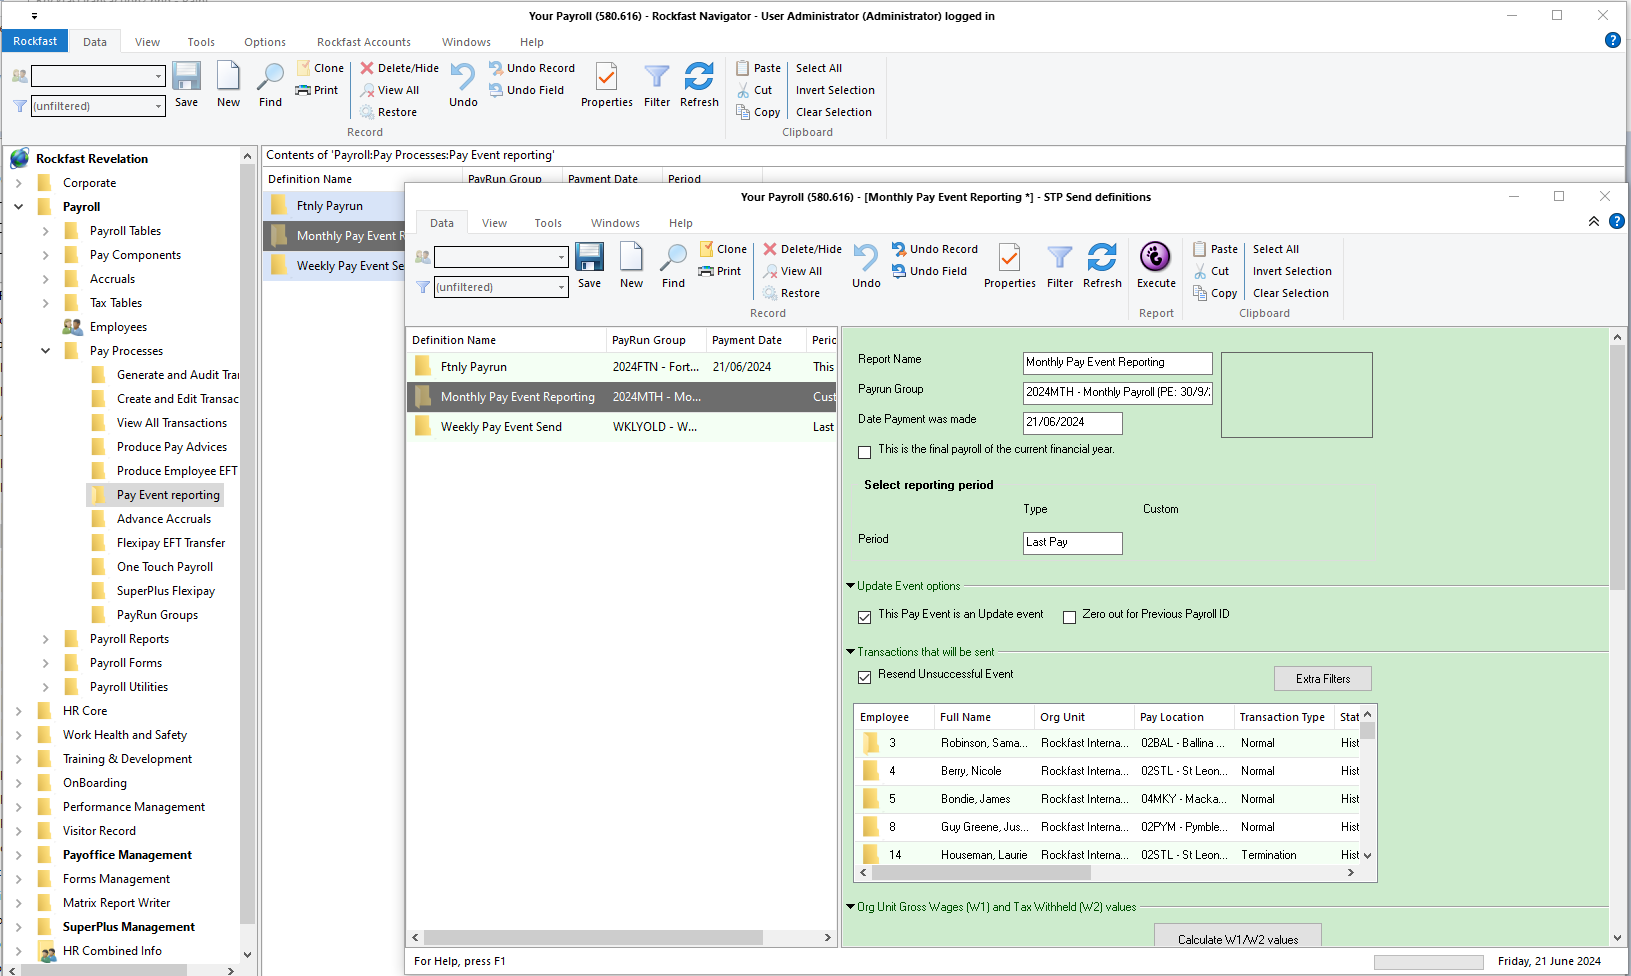Click Help question icon in Navigator window
Screen dimensions: 1631x976
(1612, 40)
